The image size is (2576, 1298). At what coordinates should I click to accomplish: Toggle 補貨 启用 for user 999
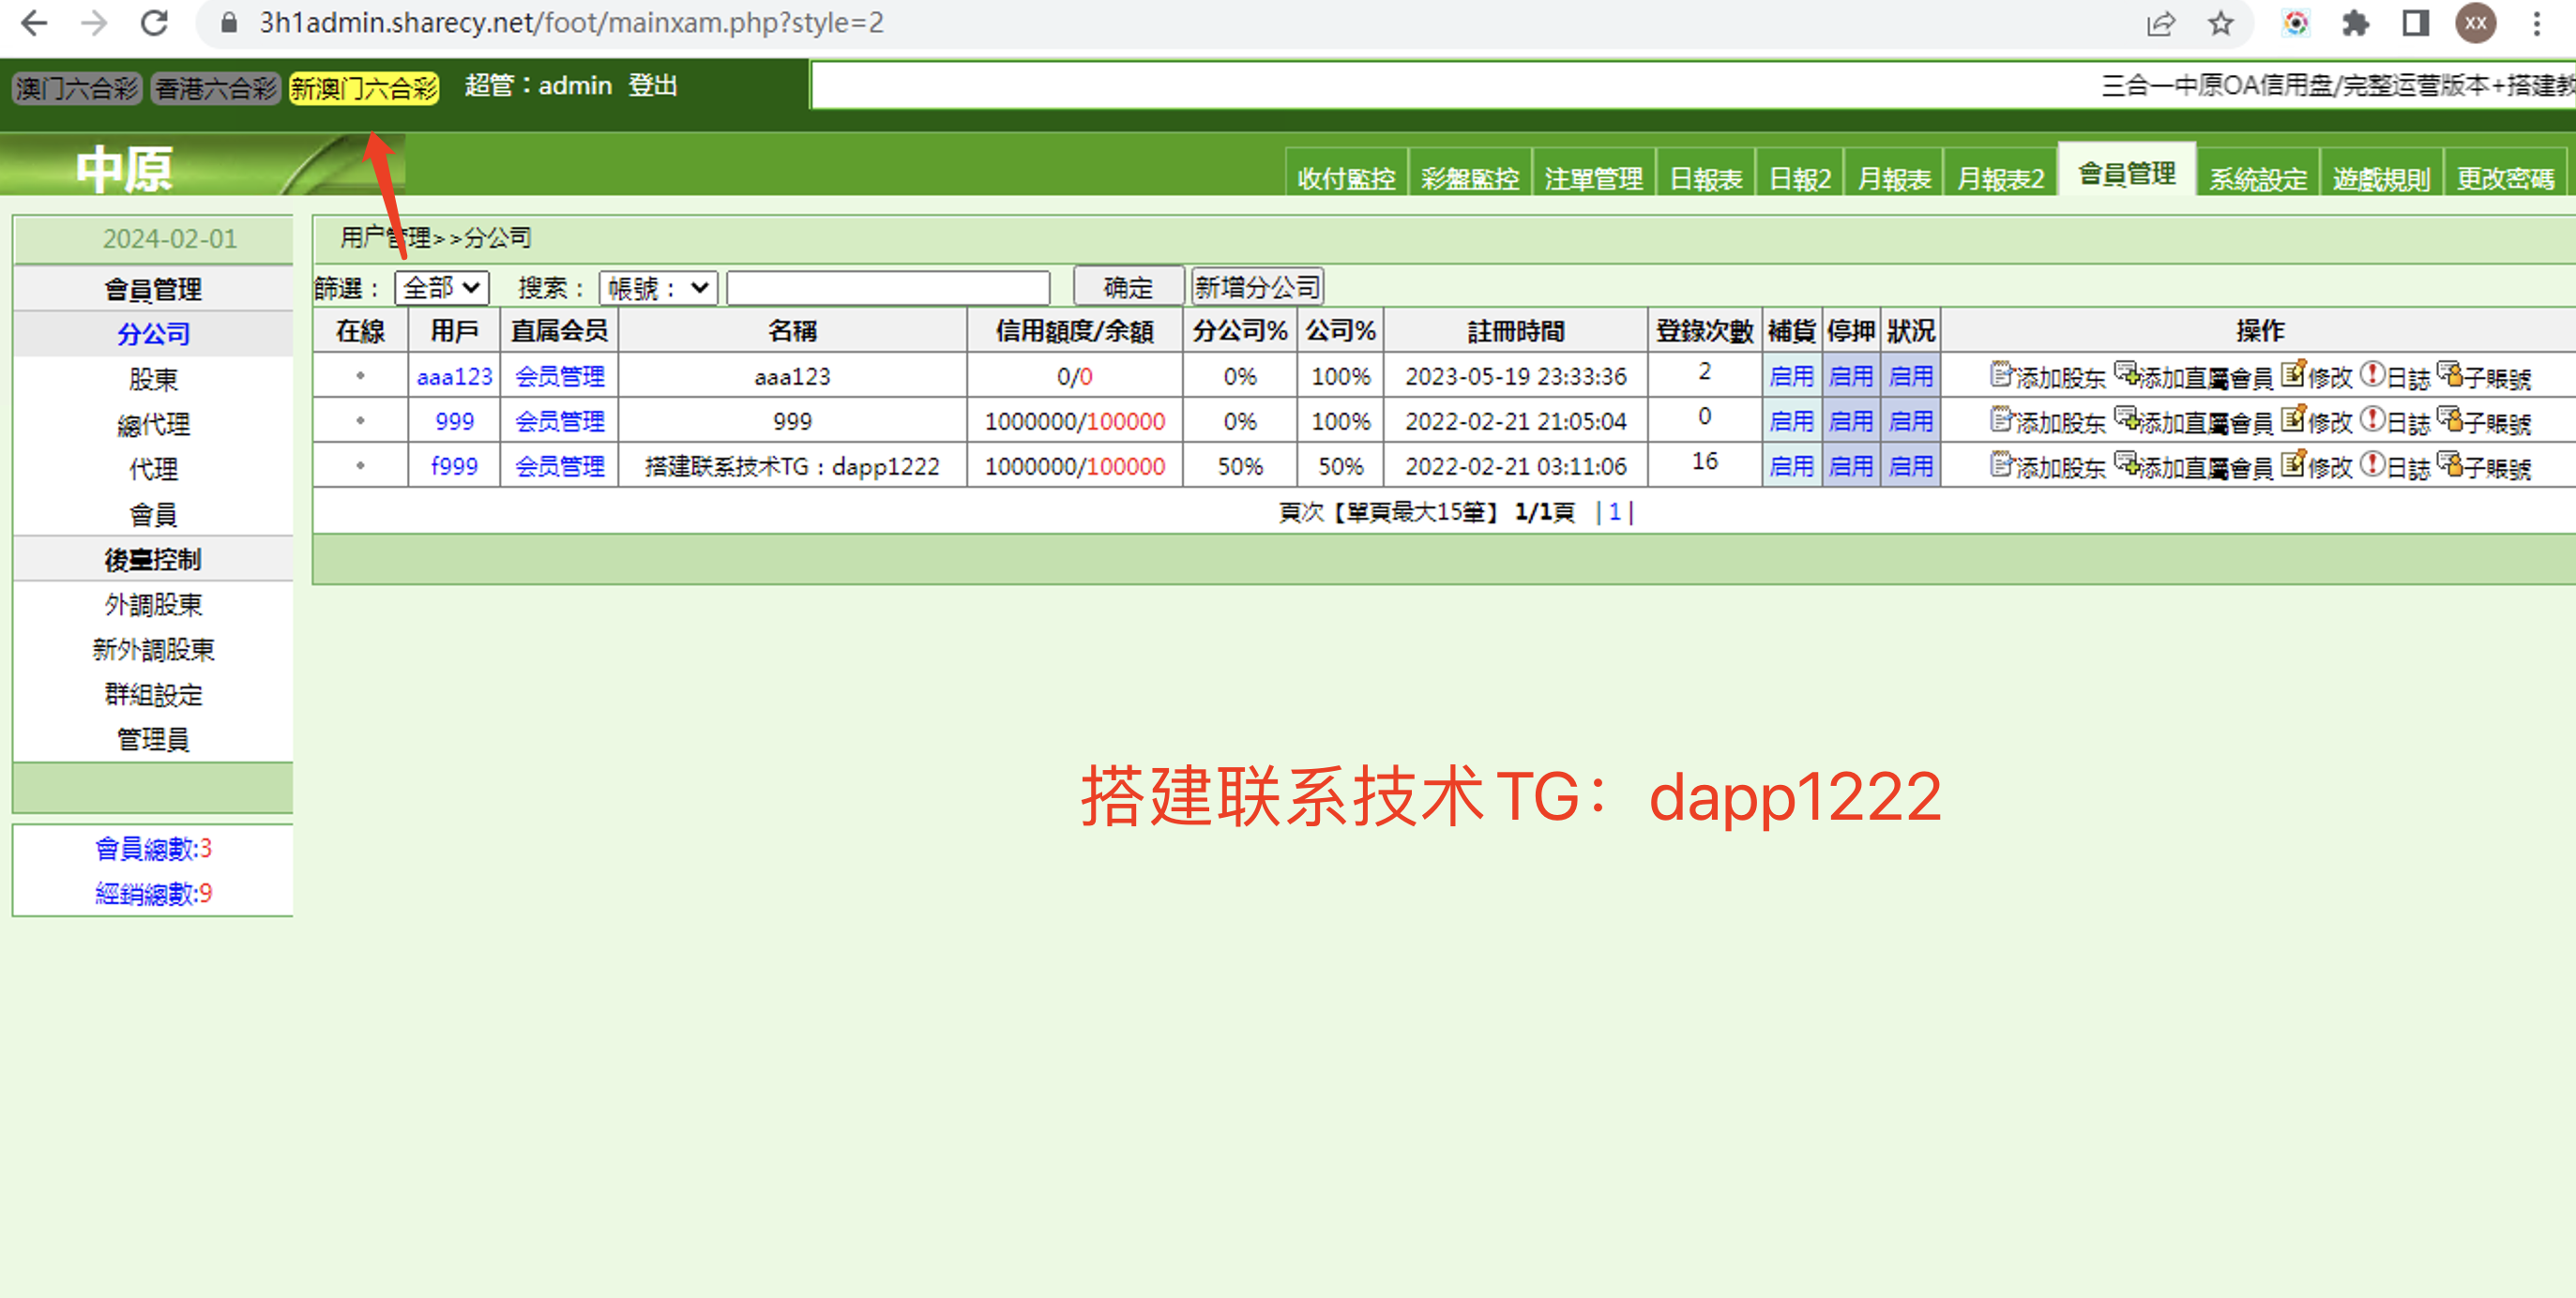pos(1791,421)
